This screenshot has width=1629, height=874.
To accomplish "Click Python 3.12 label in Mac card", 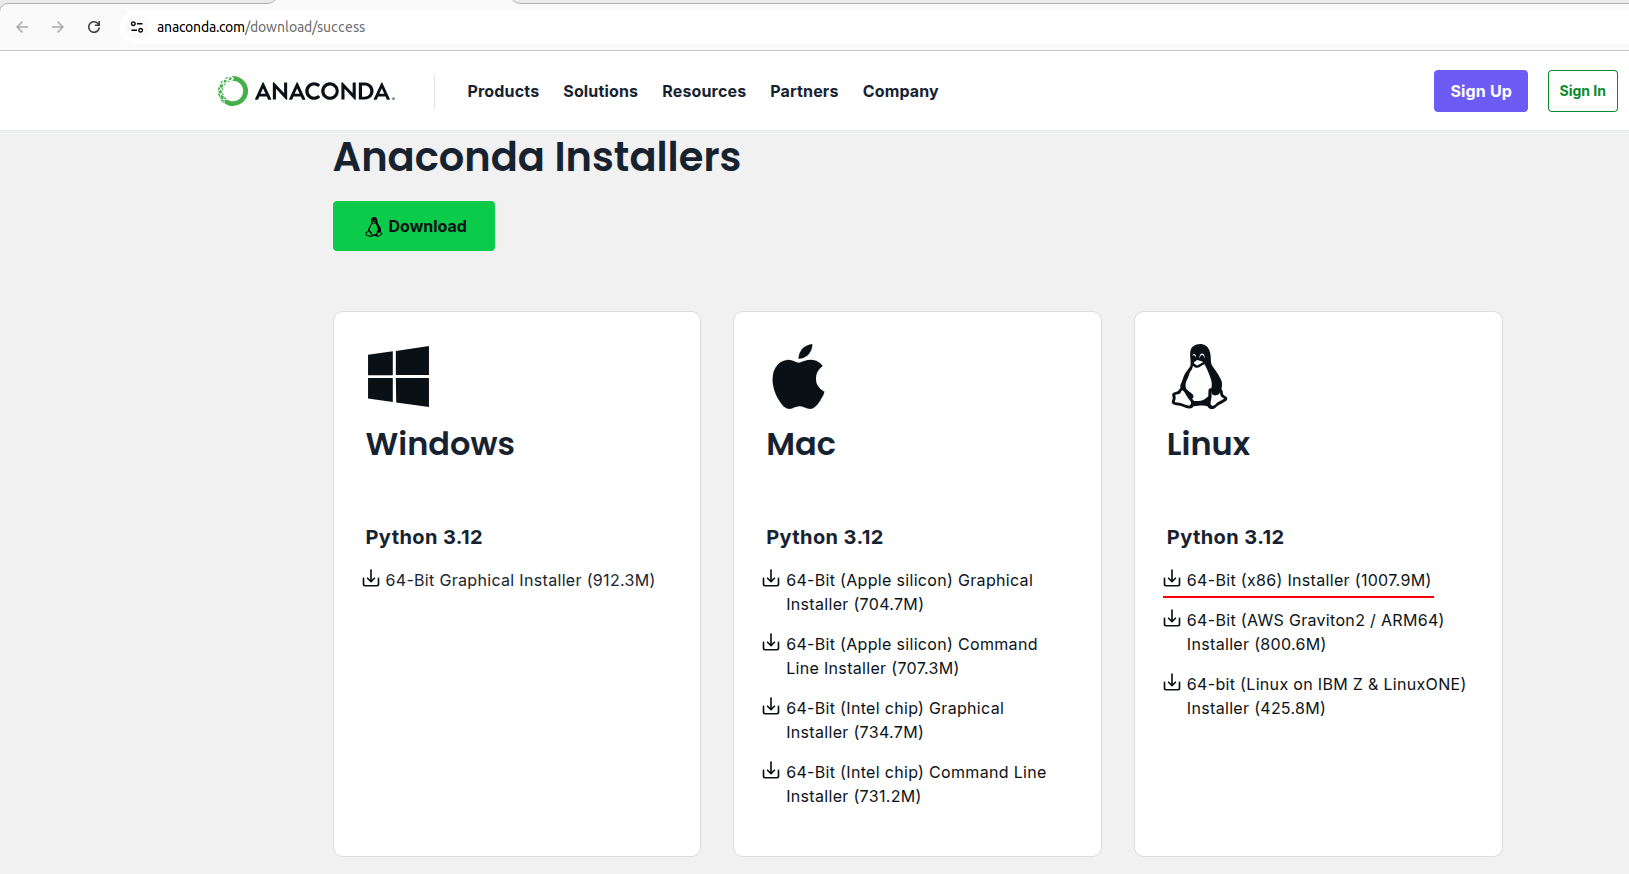I will (x=825, y=537).
